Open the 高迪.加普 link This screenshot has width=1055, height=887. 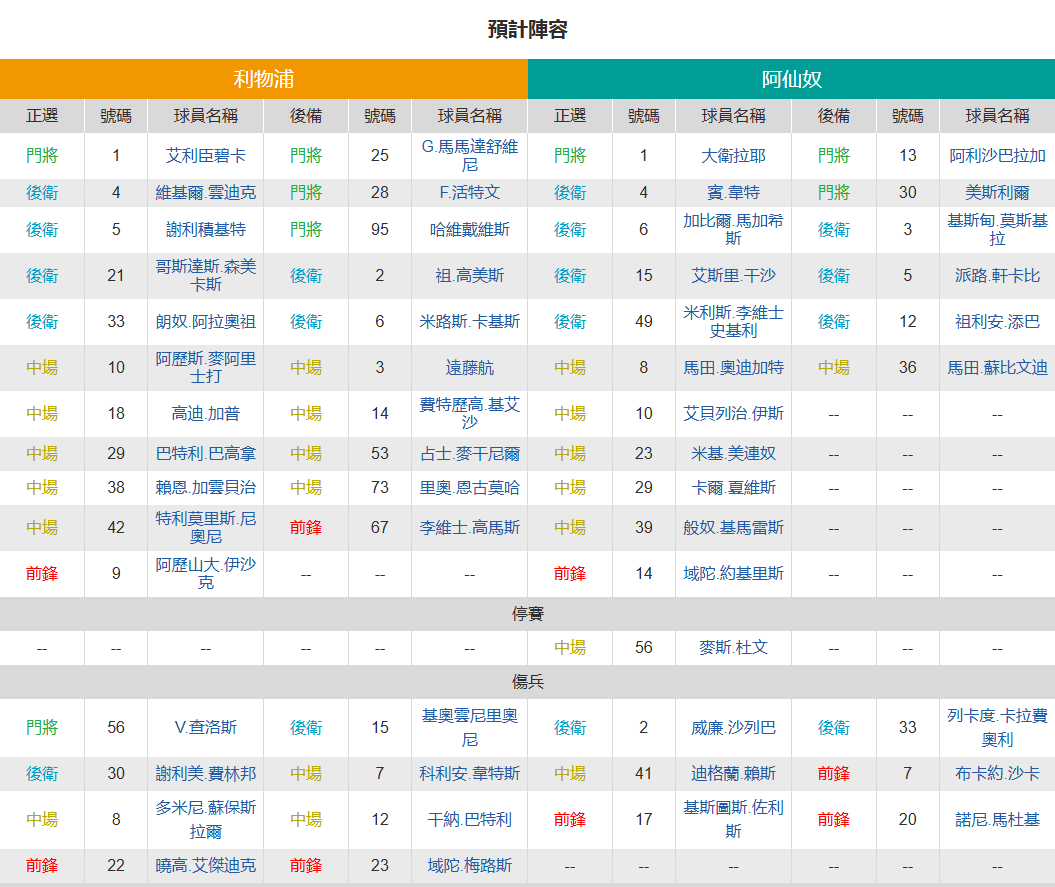pos(205,413)
